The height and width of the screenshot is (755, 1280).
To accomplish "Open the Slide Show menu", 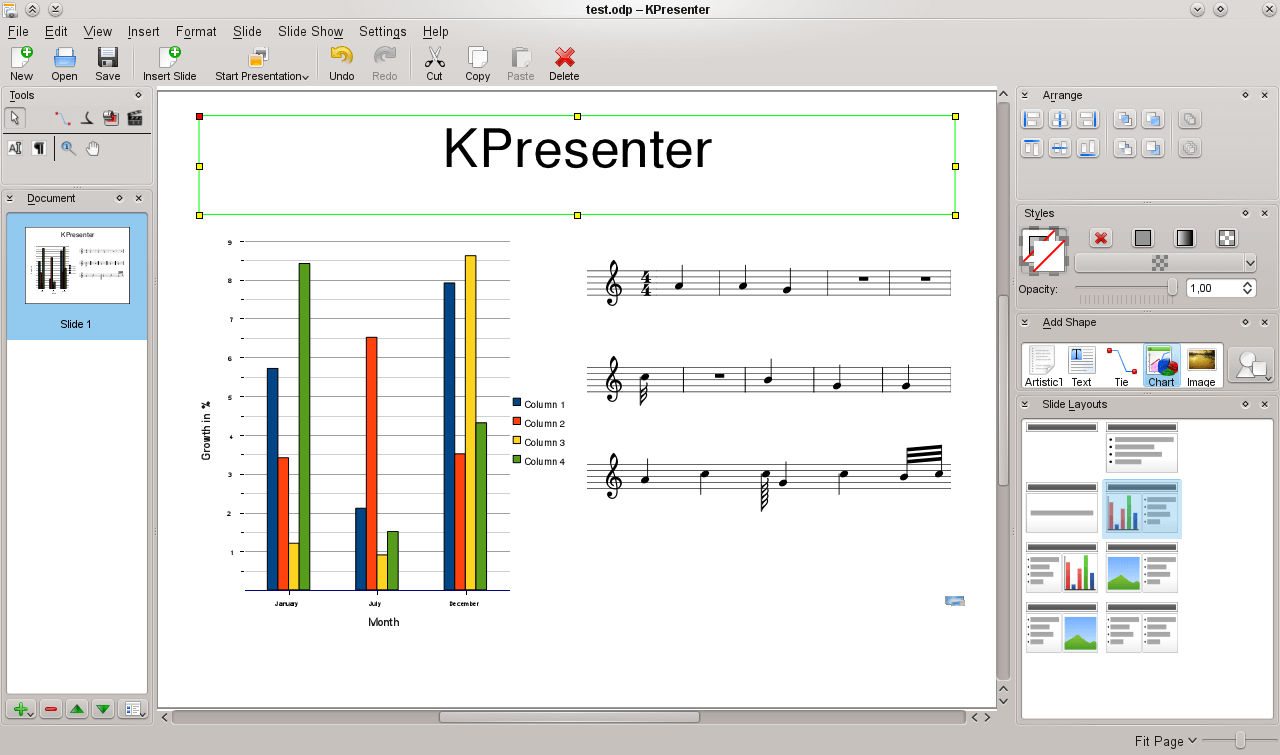I will (x=310, y=31).
